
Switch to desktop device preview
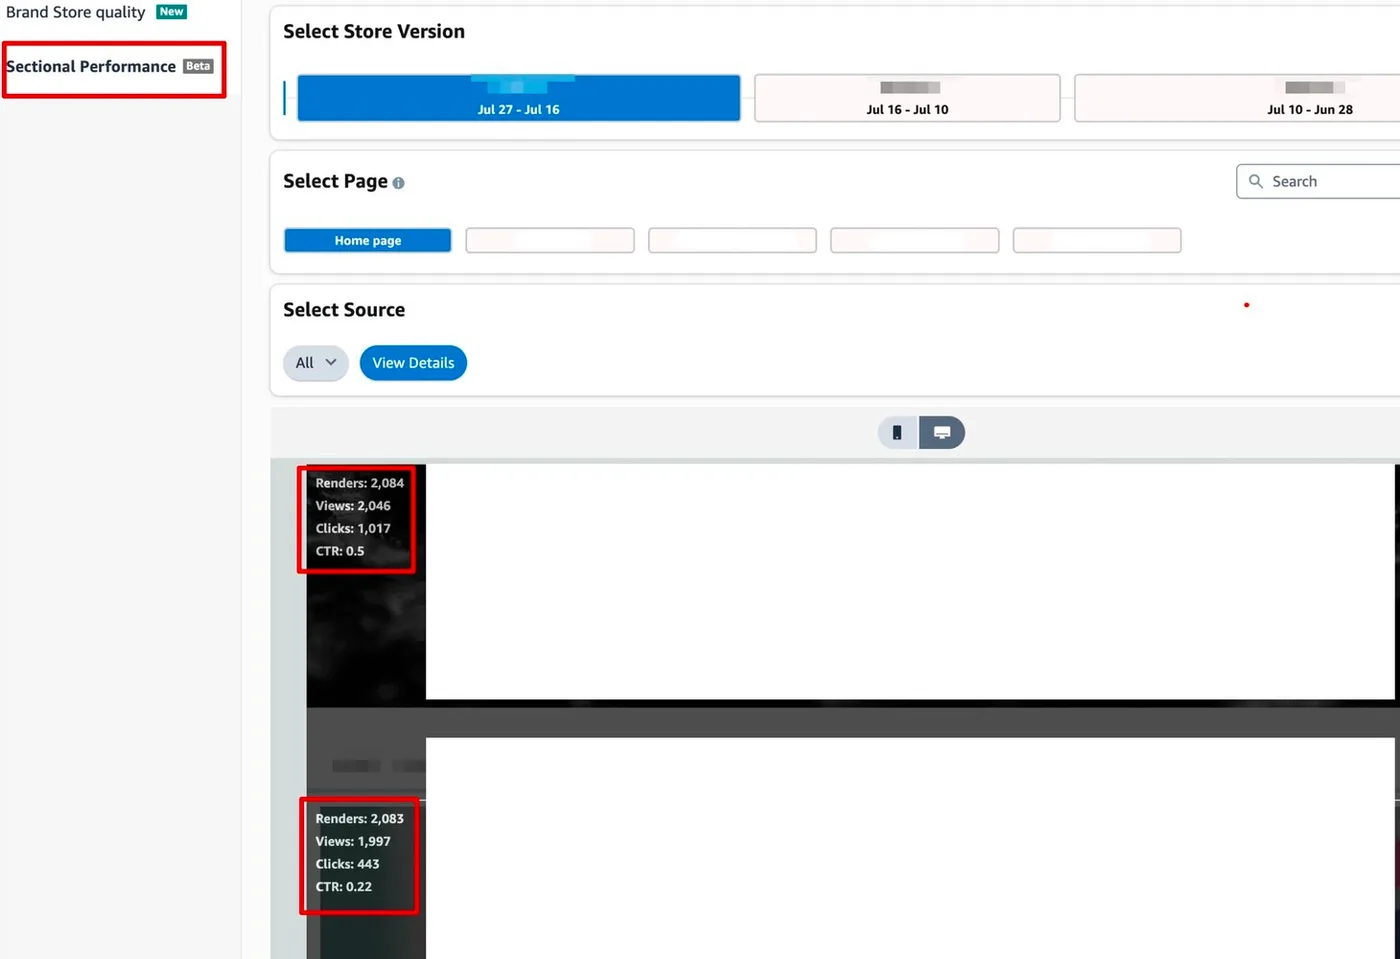942,433
